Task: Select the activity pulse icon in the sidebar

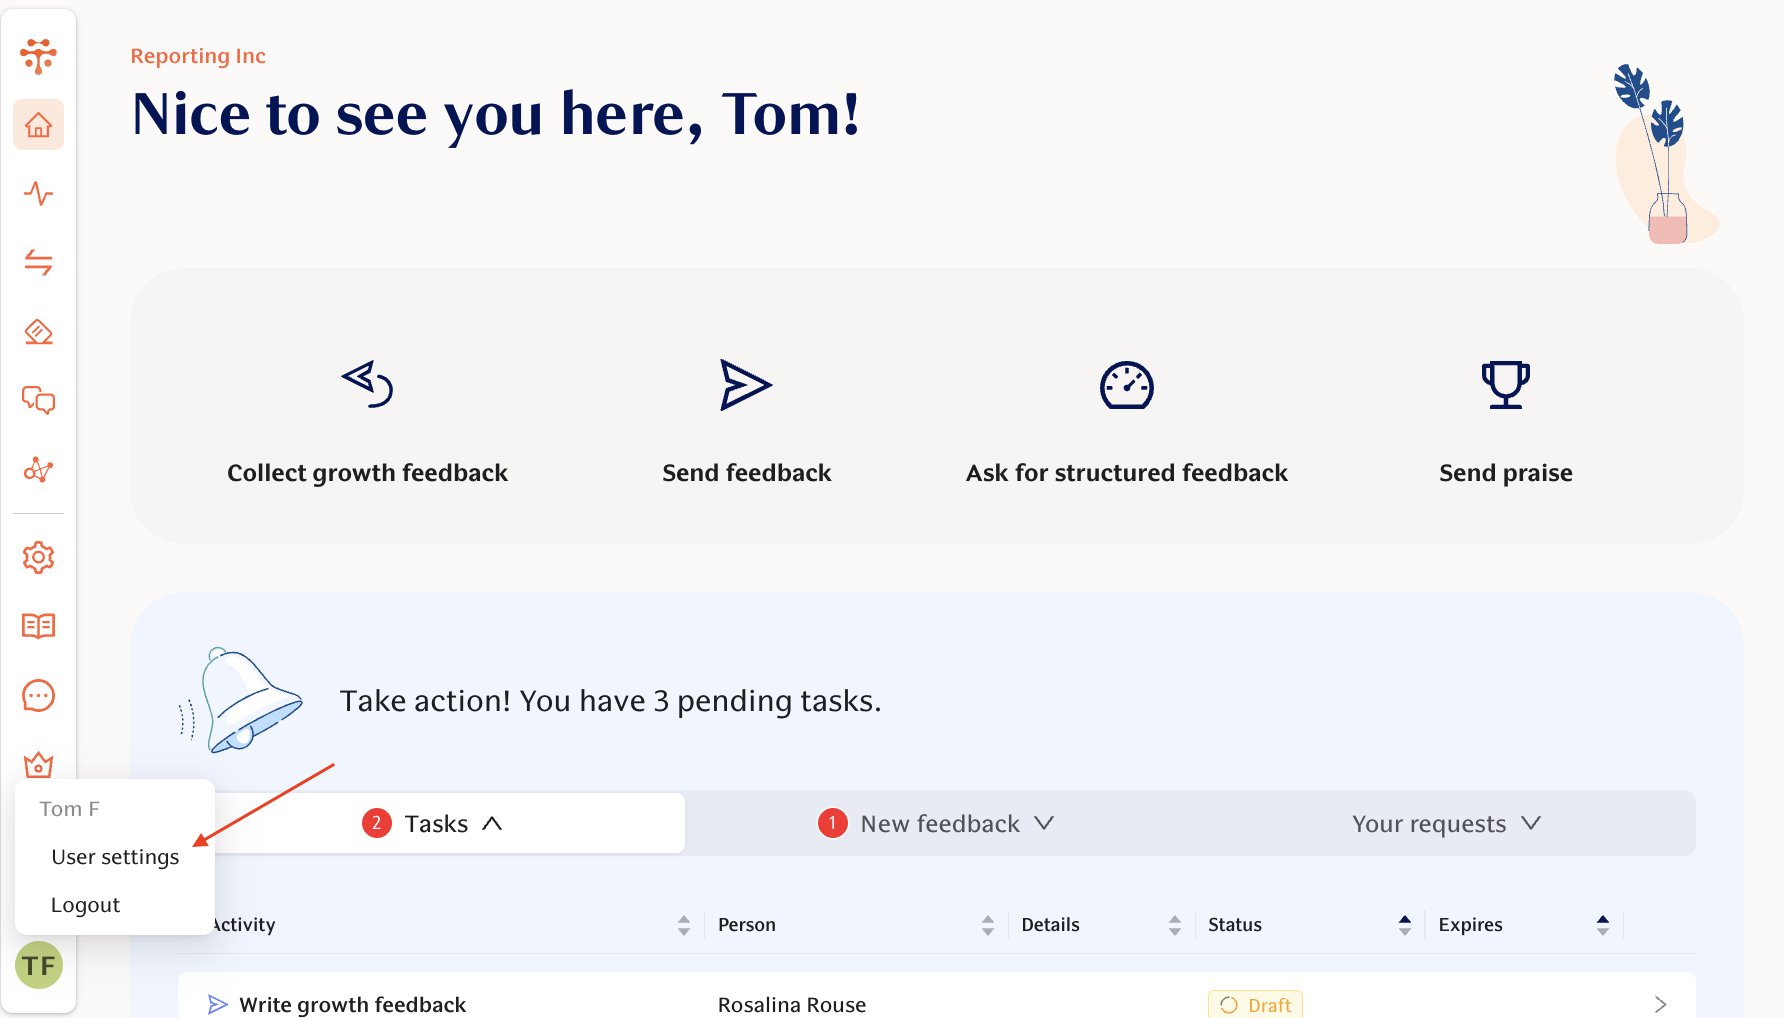Action: click(38, 194)
